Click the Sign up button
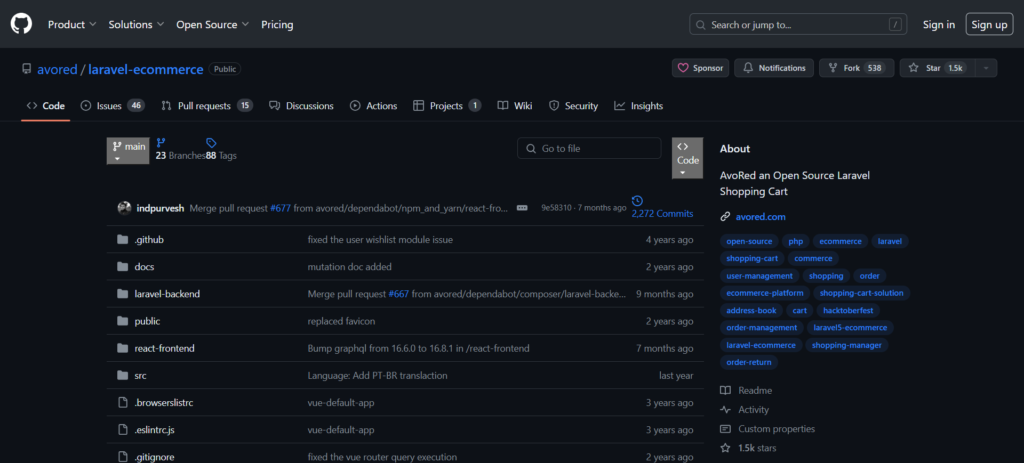This screenshot has width=1024, height=463. [x=989, y=24]
